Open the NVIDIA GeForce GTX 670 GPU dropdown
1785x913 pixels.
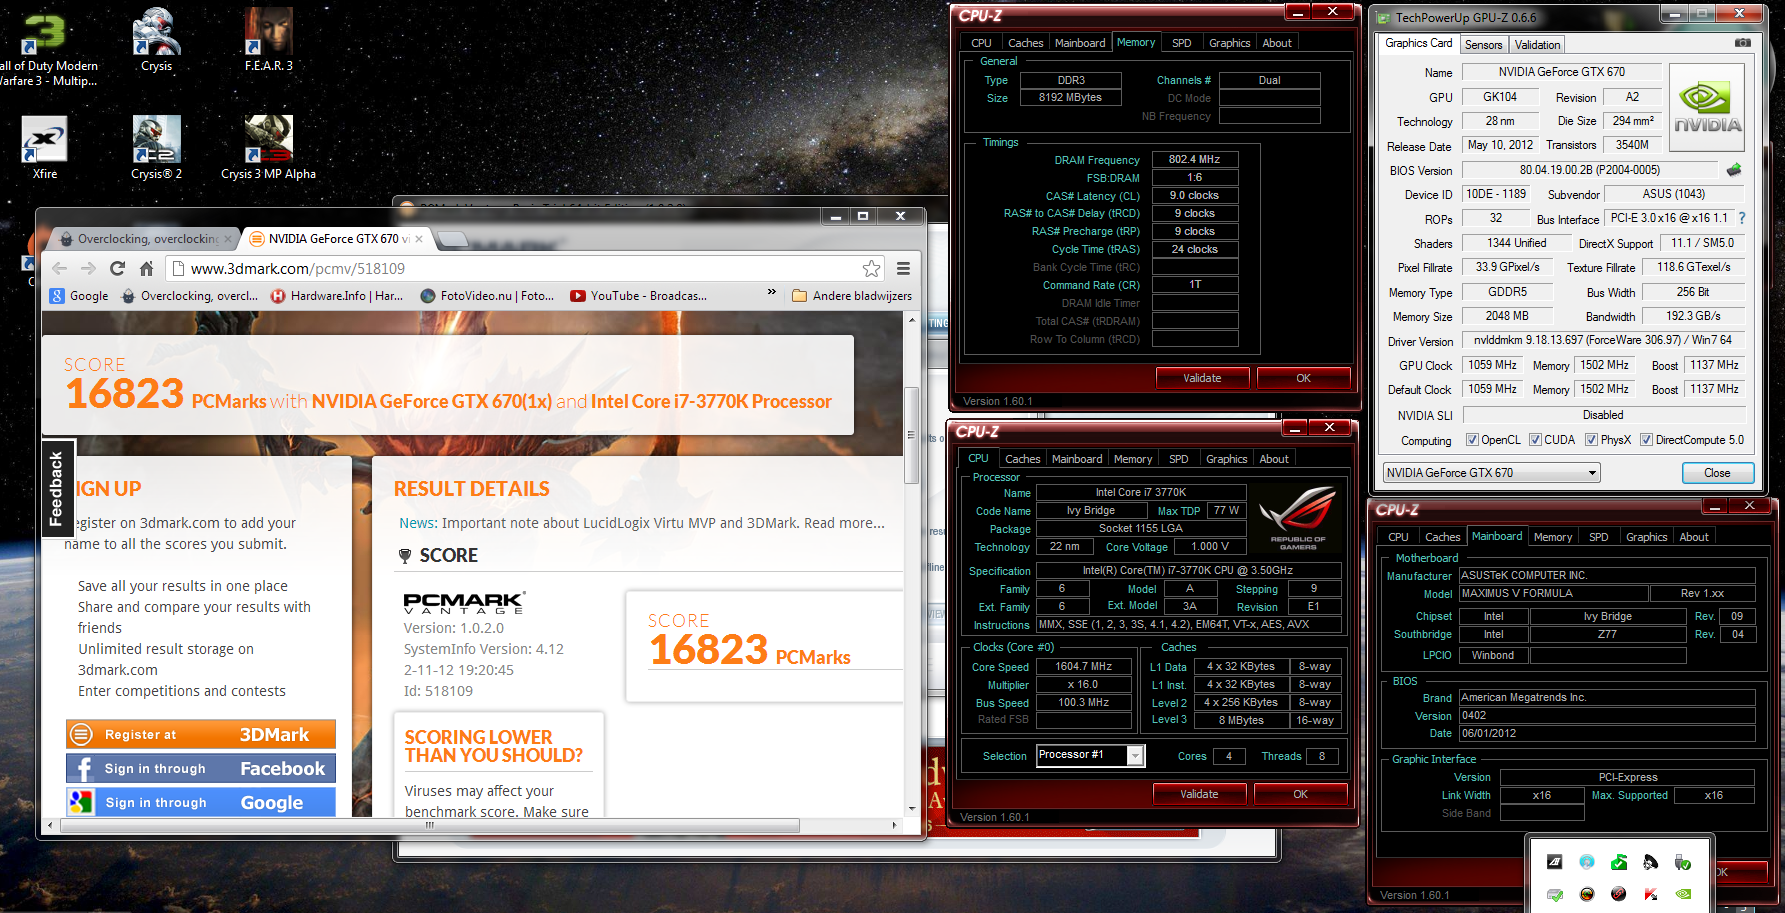1491,473
